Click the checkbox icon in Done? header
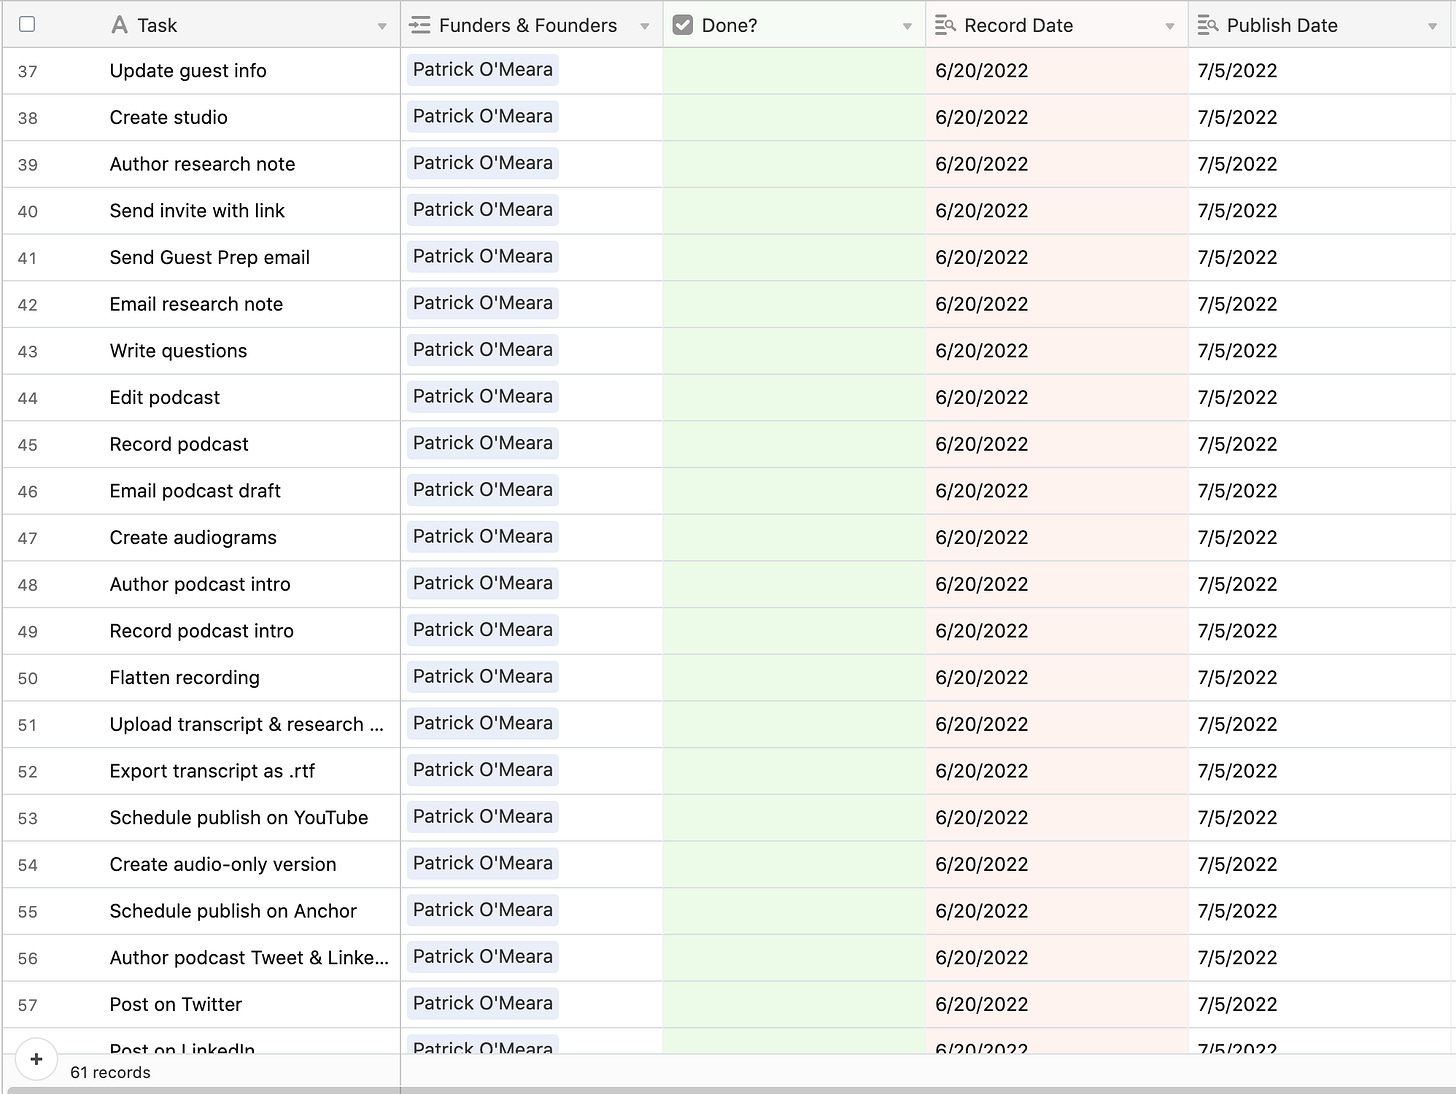The height and width of the screenshot is (1094, 1456). 683,25
